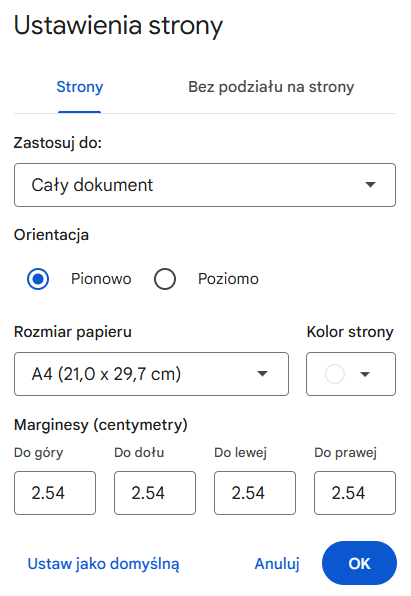Click the paper size dropdown arrow

click(262, 374)
